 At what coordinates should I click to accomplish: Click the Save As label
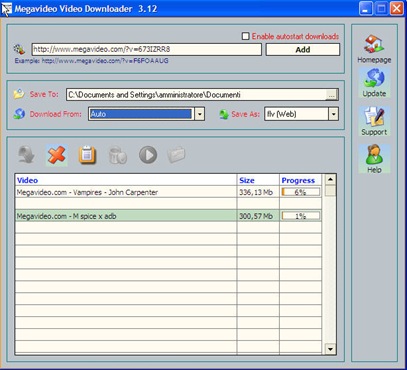(x=245, y=114)
